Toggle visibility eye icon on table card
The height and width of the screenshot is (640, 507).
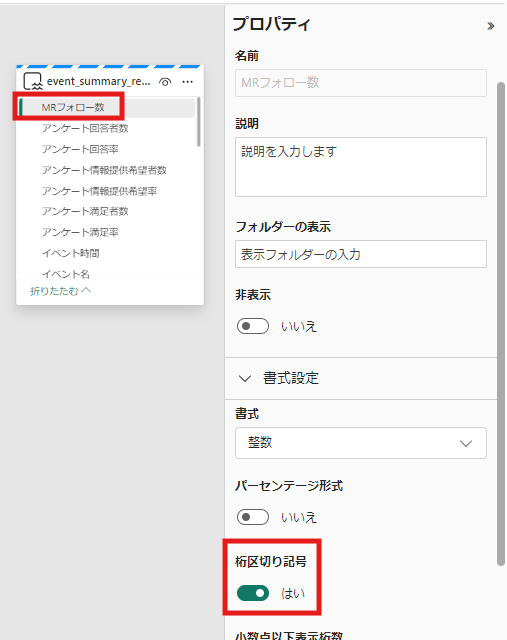coord(165,82)
